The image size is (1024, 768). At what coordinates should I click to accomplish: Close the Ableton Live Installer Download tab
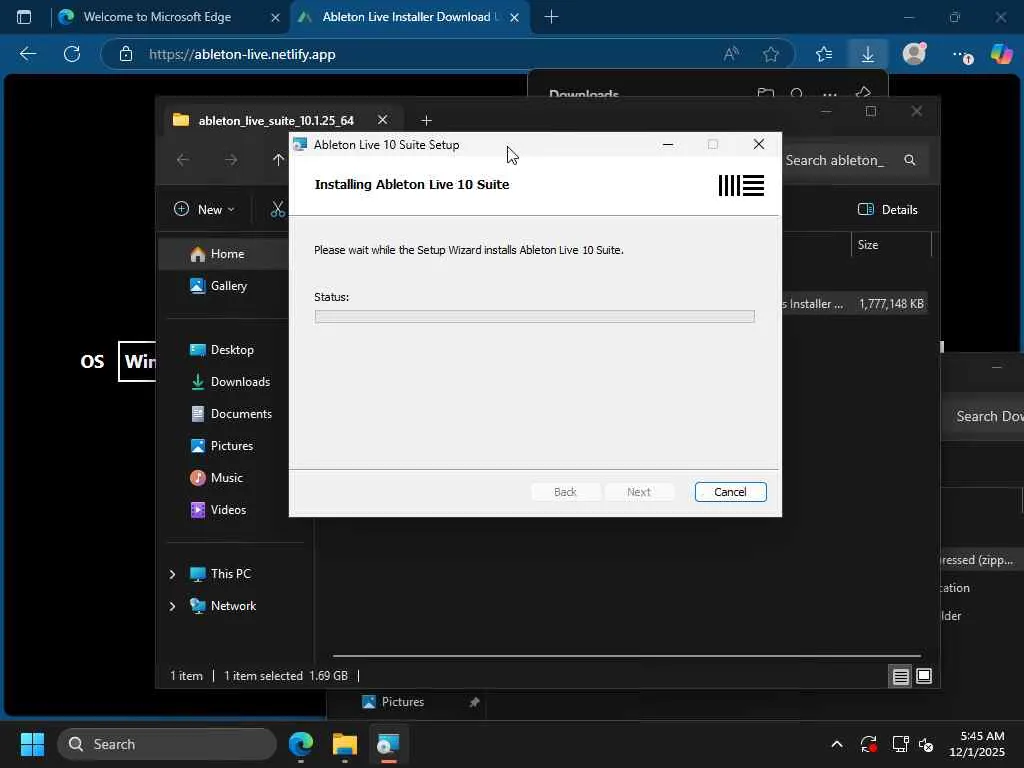coord(514,18)
